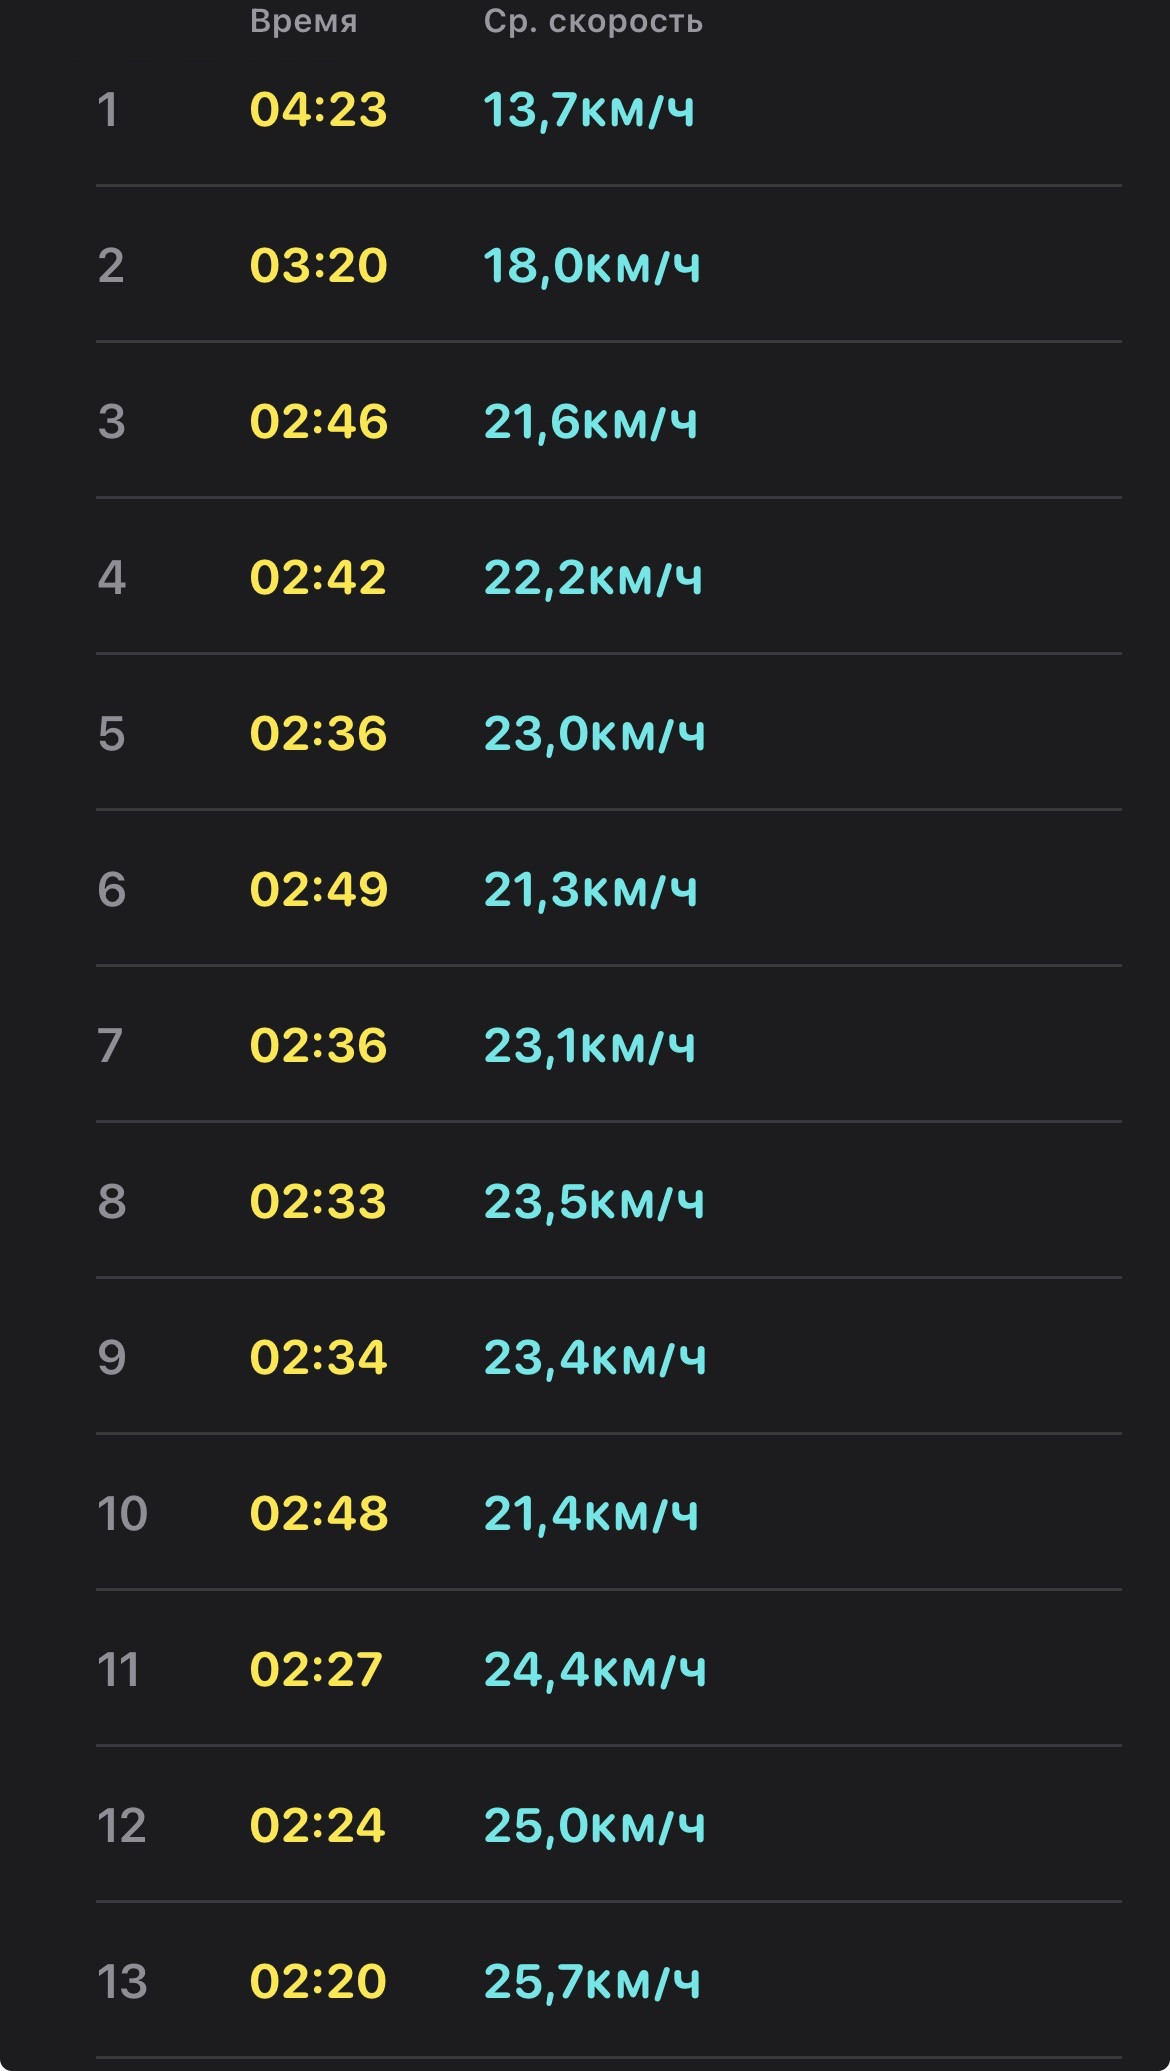Image resolution: width=1170 pixels, height=2071 pixels.
Task: Select the 23,4км/ч speed value
Action: (595, 1358)
